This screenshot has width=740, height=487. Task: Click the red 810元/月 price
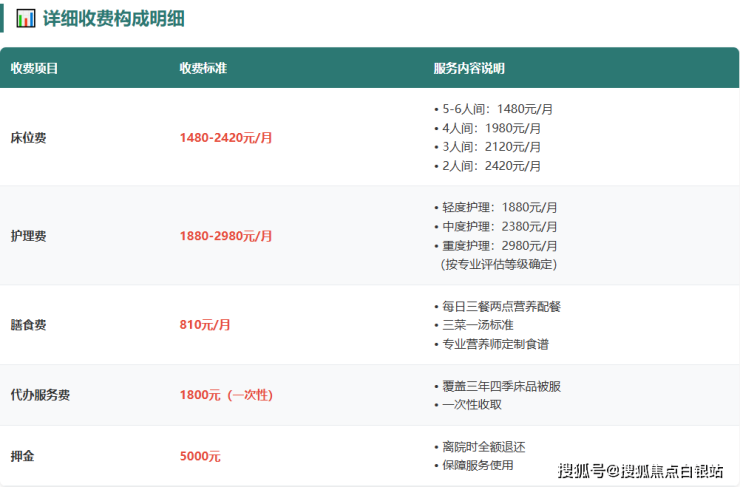[205, 325]
